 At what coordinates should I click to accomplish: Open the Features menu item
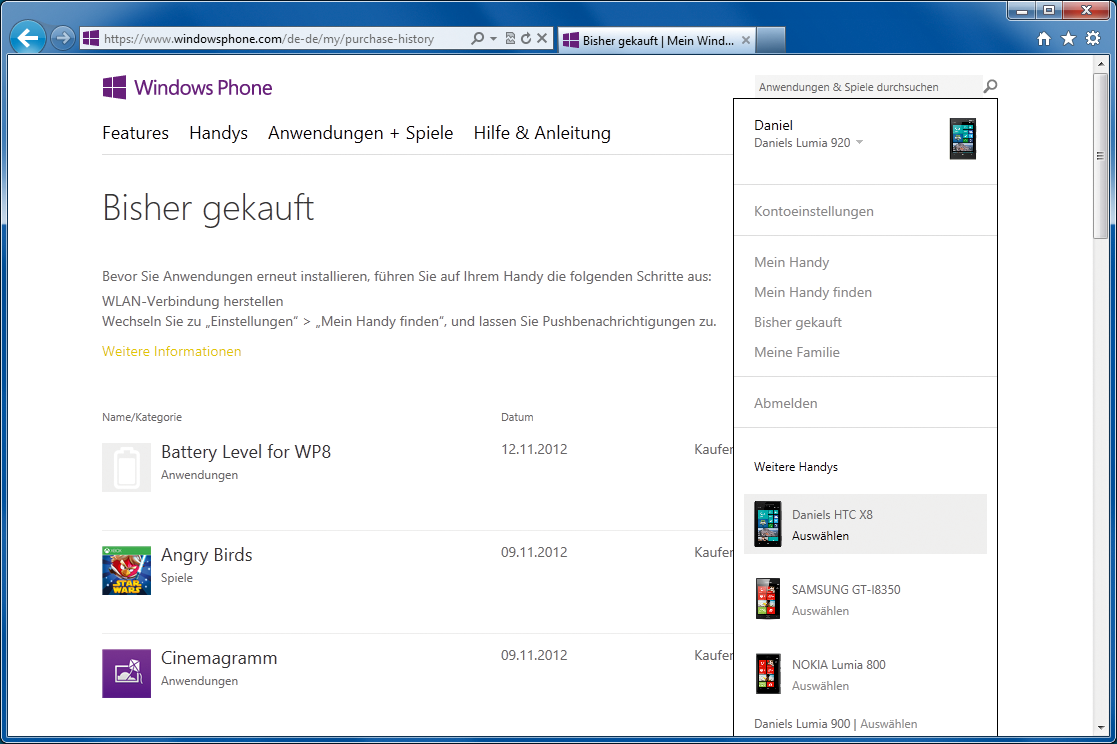tap(135, 133)
